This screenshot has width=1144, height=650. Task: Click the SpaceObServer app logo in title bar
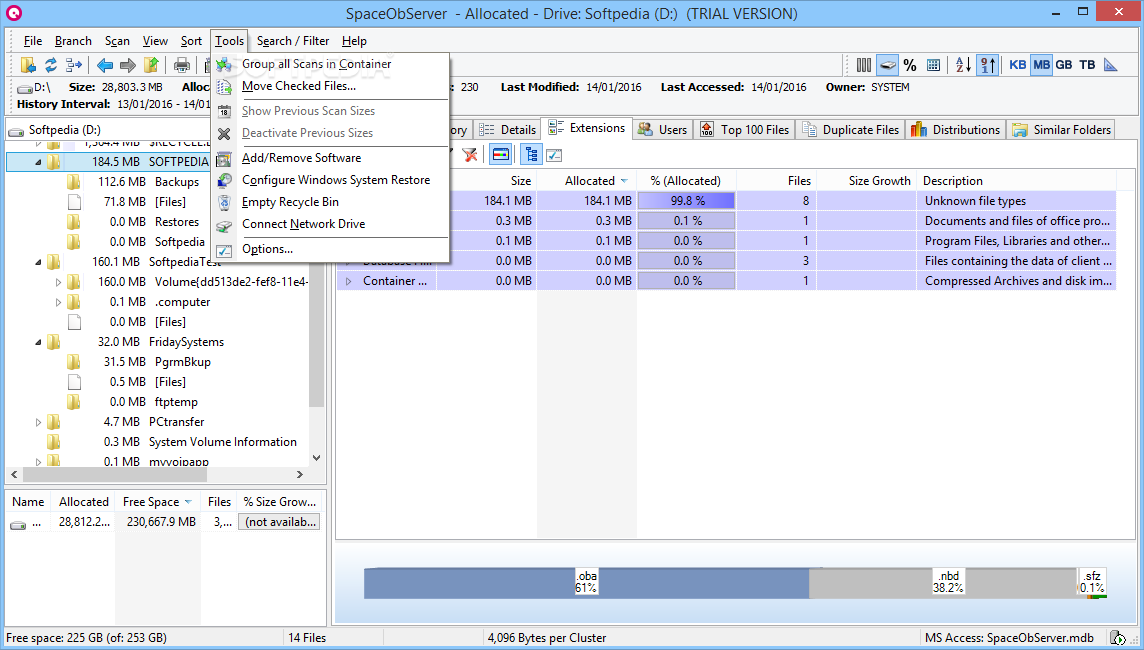point(14,12)
